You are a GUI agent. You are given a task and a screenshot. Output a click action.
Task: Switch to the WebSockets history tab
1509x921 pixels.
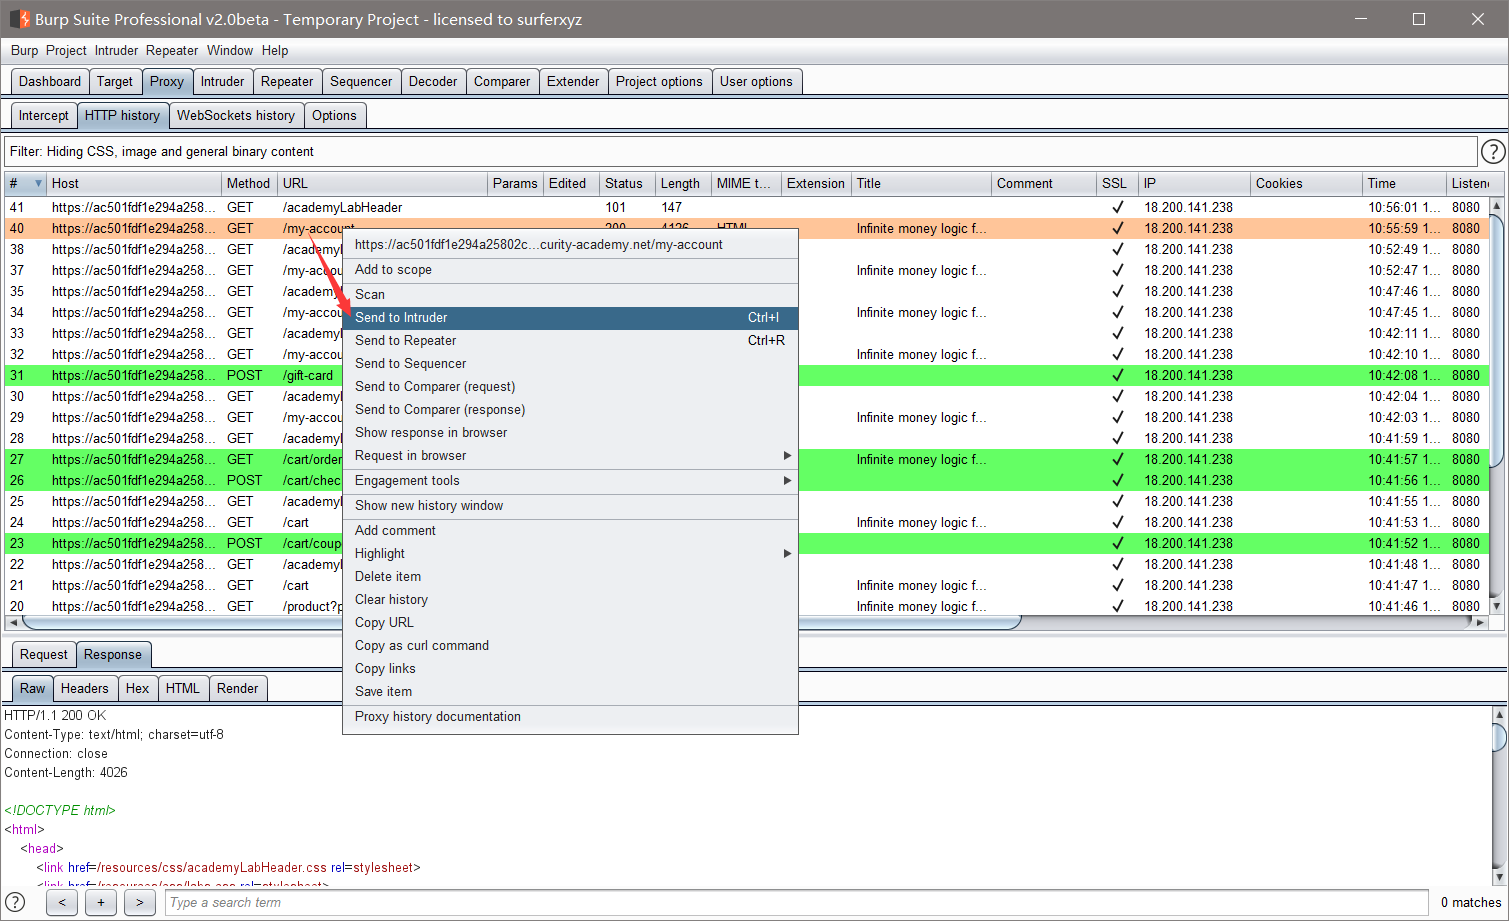pos(236,115)
